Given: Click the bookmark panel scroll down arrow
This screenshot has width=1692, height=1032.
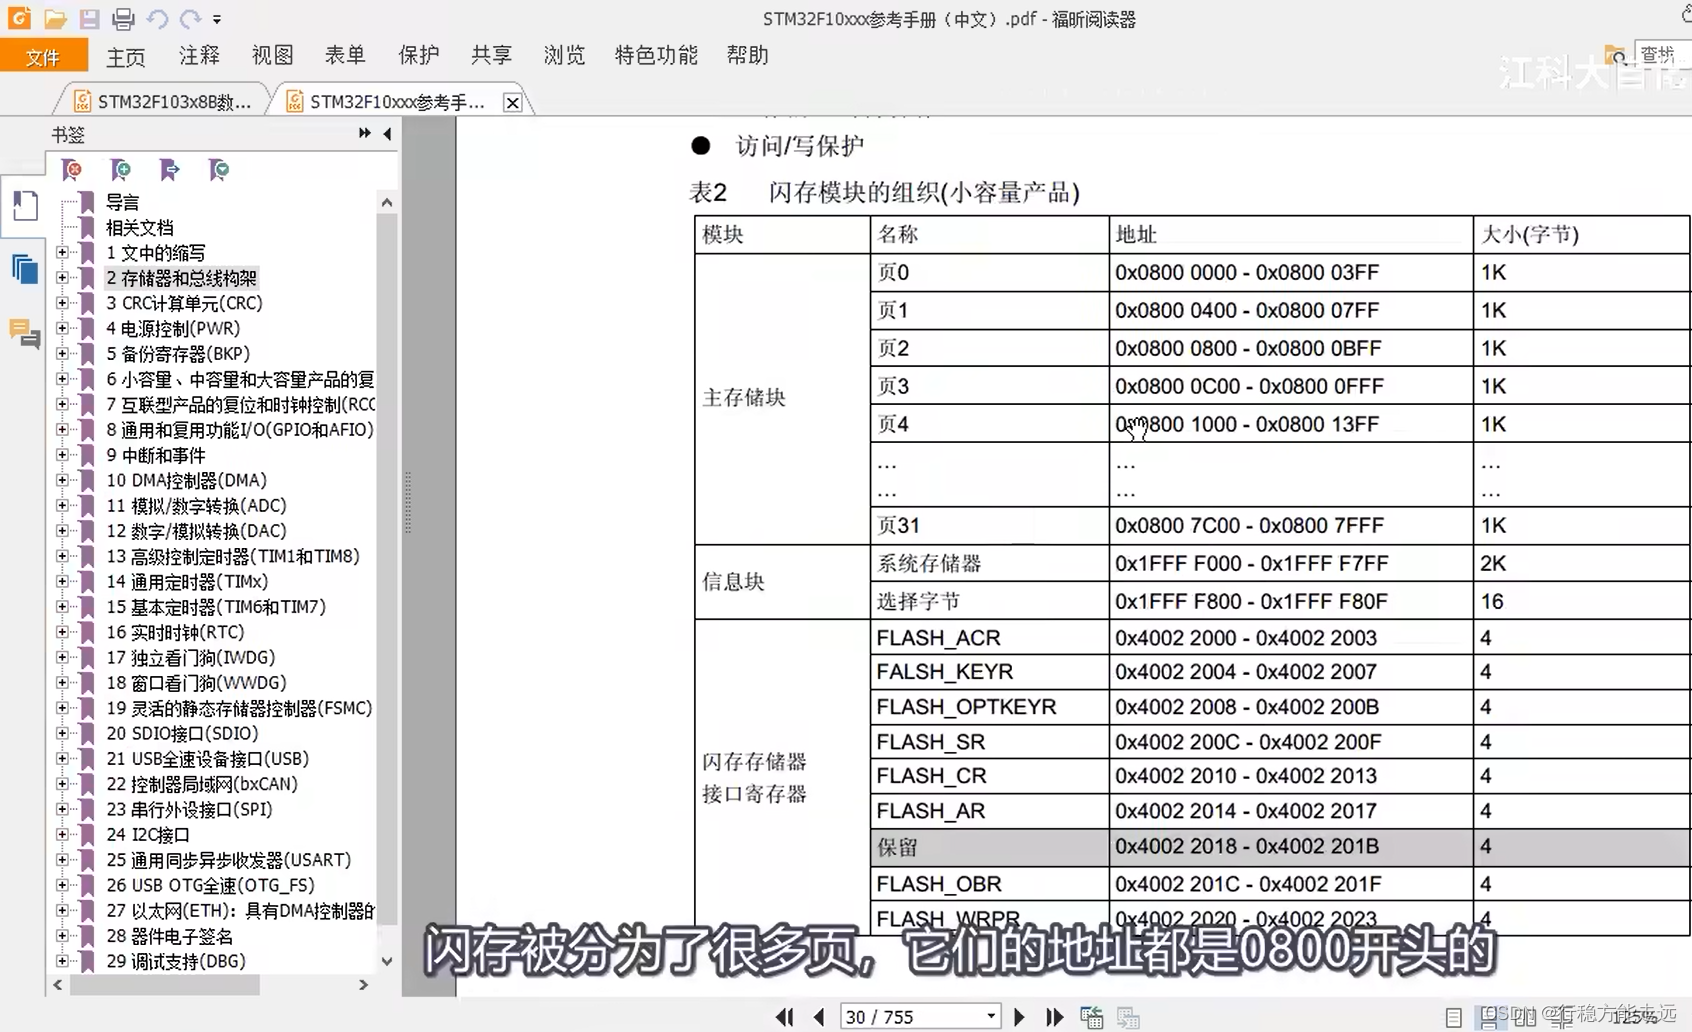Looking at the screenshot, I should (x=387, y=961).
